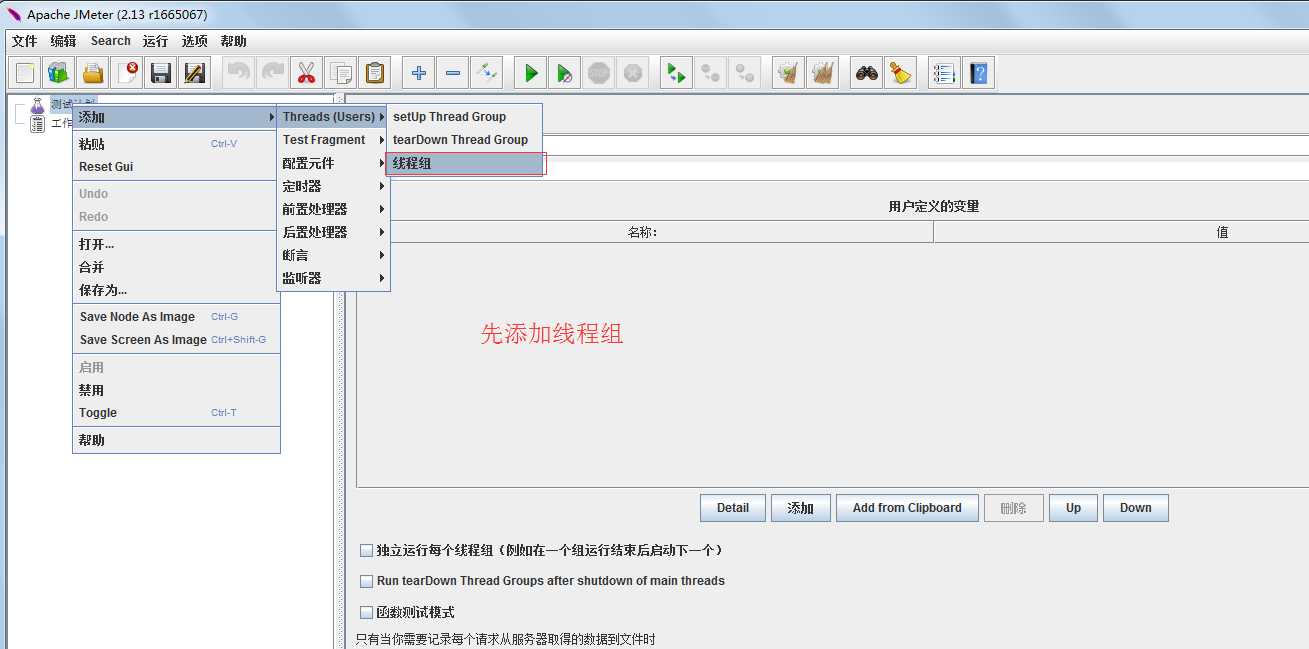Image resolution: width=1309 pixels, height=649 pixels.
Task: Choose setUp Thread Group
Action: 465,117
